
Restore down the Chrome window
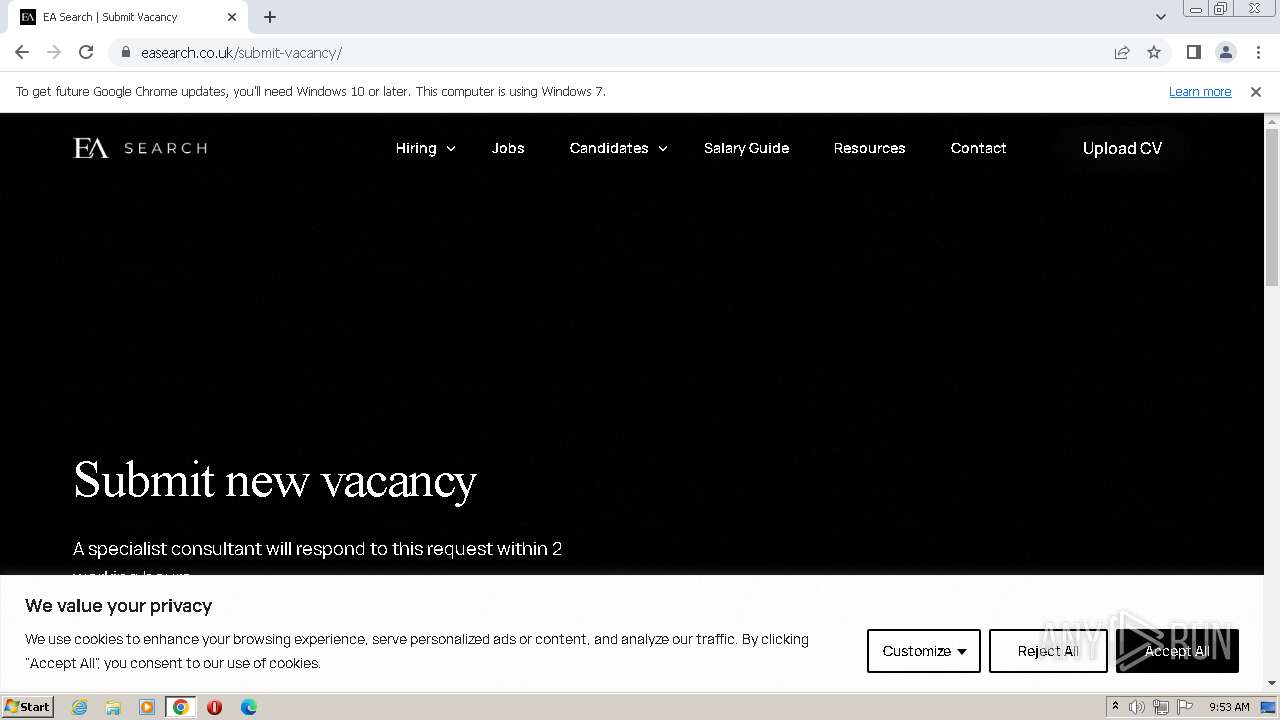pos(1221,9)
